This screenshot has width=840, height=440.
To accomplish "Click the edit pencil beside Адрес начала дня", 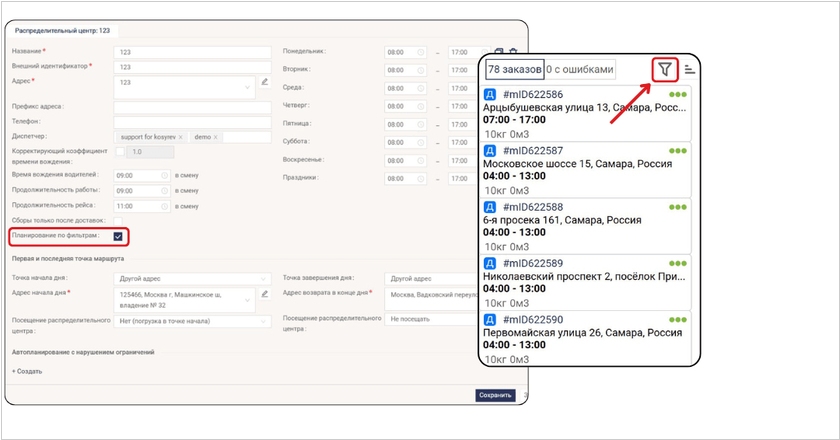I will click(265, 294).
